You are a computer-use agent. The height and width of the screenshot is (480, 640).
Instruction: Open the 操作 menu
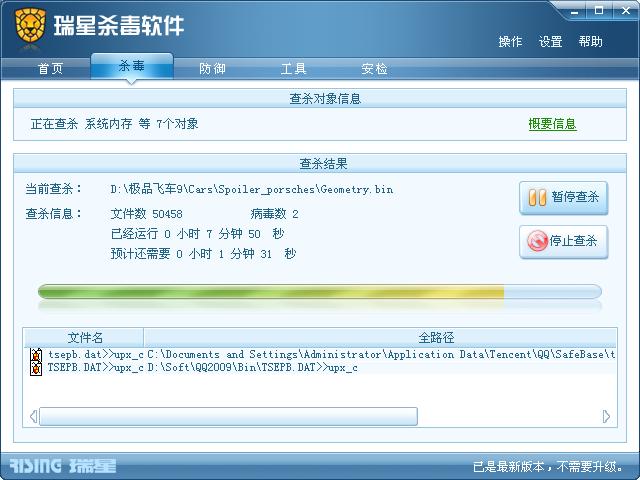510,41
